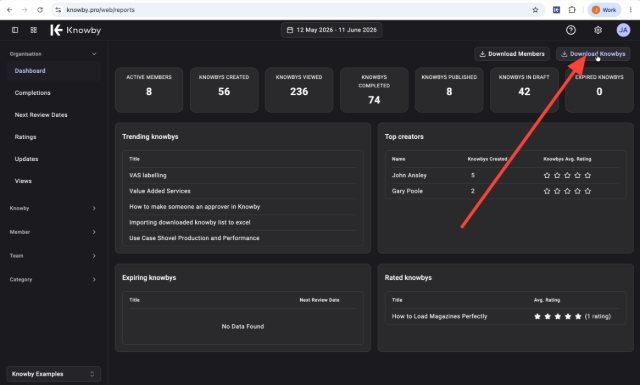Open the JA user avatar menu
Image resolution: width=640 pixels, height=385 pixels.
[x=623, y=30]
